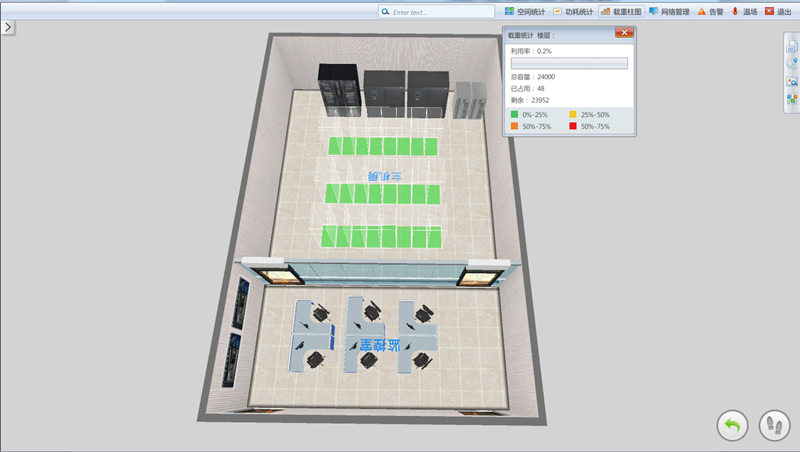The height and width of the screenshot is (452, 800).
Task: Toggle the 载重柱图 load chart
Action: click(x=621, y=12)
